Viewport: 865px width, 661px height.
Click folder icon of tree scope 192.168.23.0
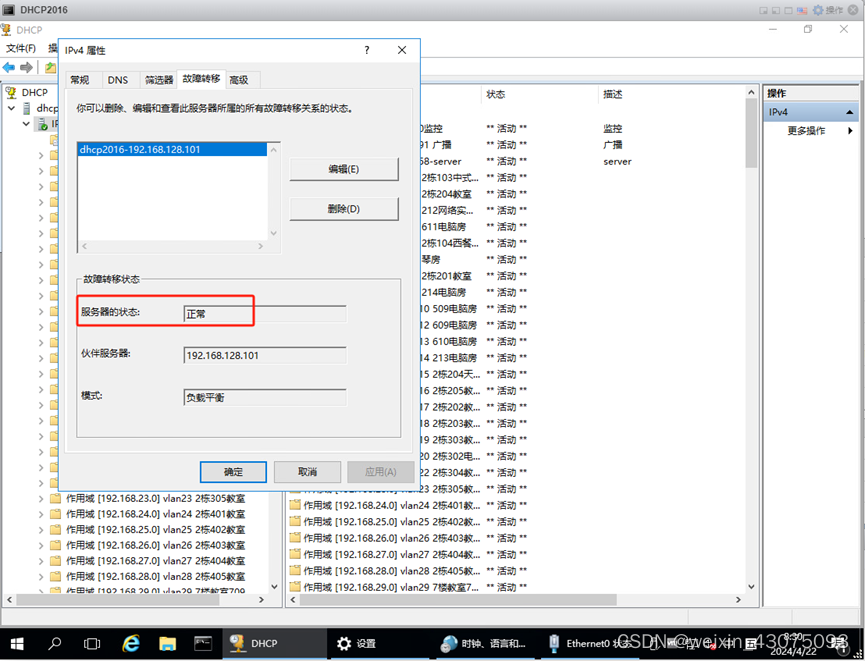55,498
